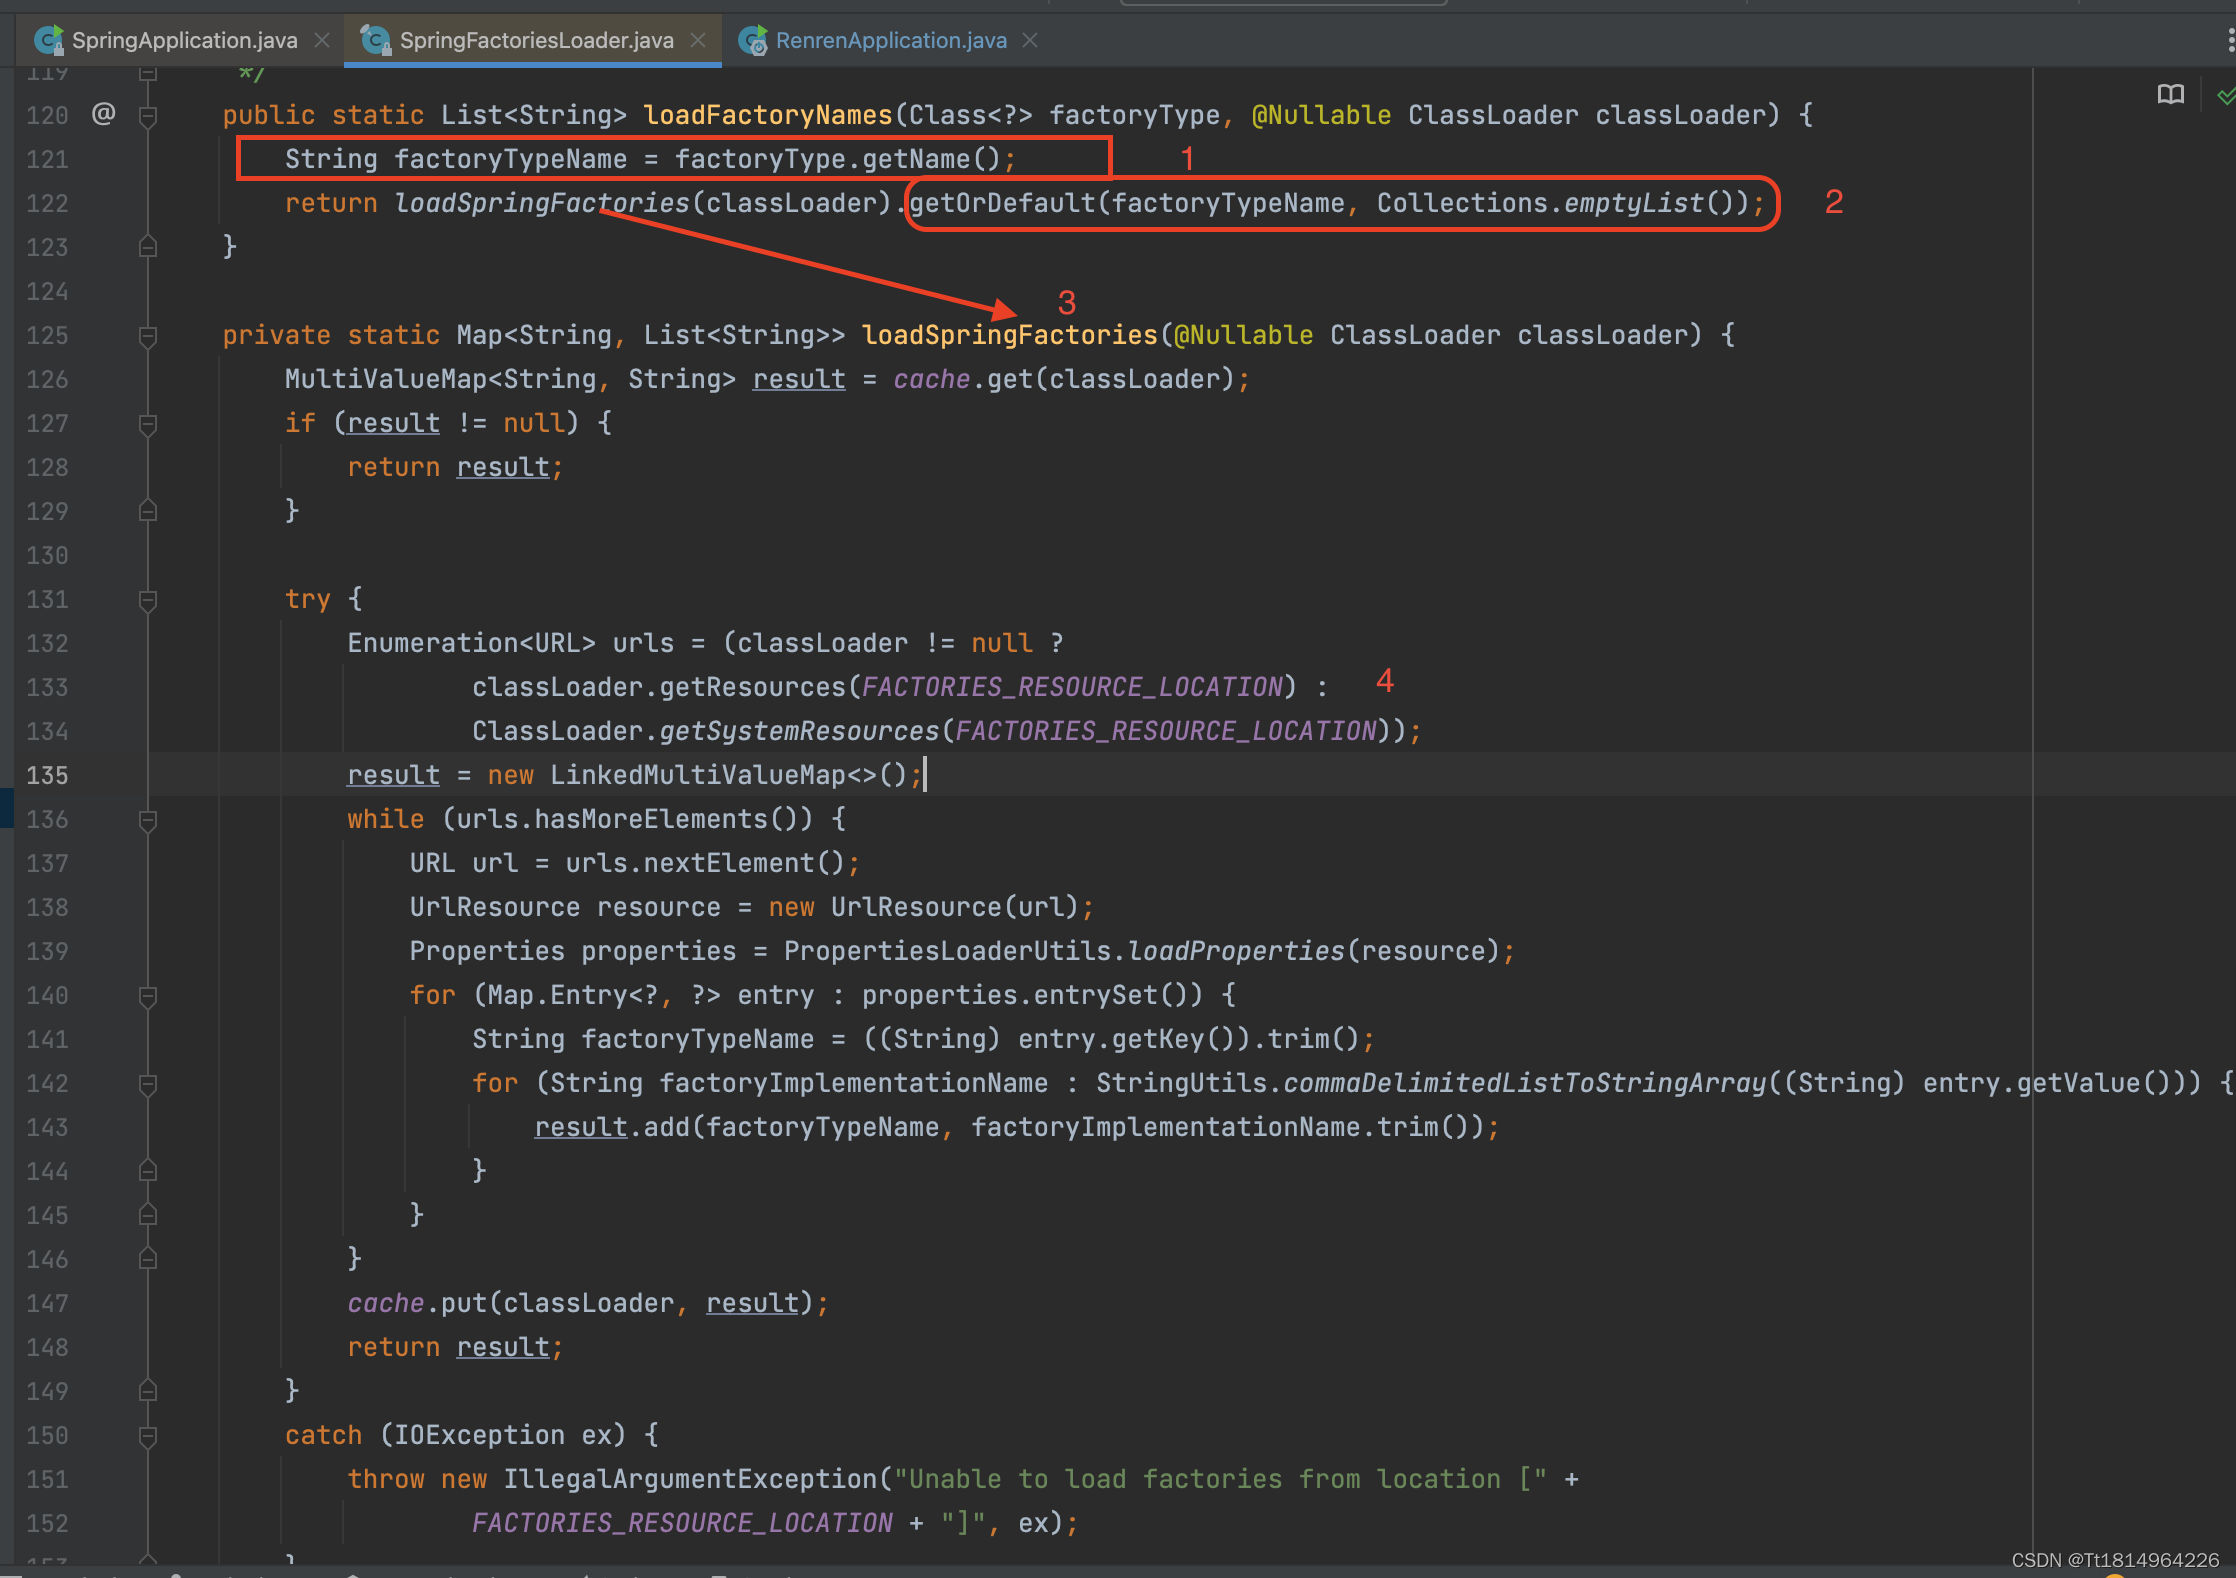Click LinkedMultiValueMap on line 135
Viewport: 2236px width, 1578px height.
point(698,775)
